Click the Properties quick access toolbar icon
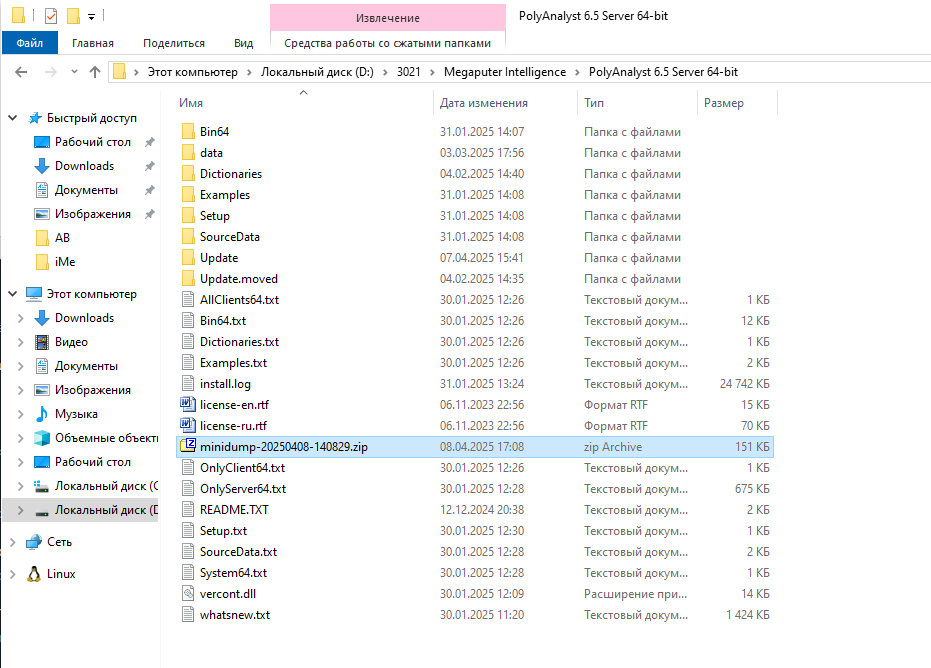The height and width of the screenshot is (668, 931). point(51,16)
